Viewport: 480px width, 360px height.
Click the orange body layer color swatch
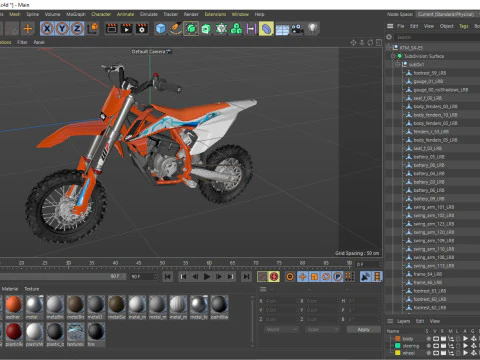[x=397, y=339]
